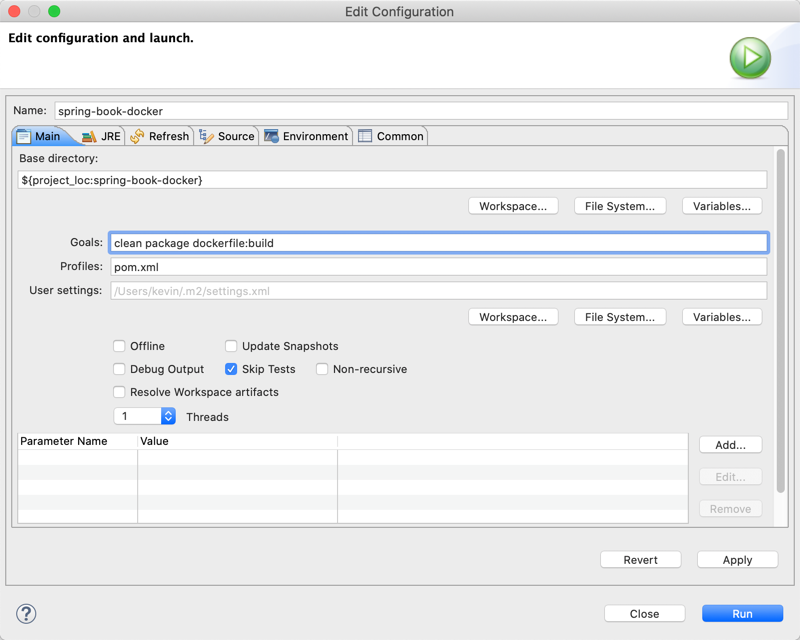Click the Refresh tab icon
800x640 pixels.
(x=138, y=136)
